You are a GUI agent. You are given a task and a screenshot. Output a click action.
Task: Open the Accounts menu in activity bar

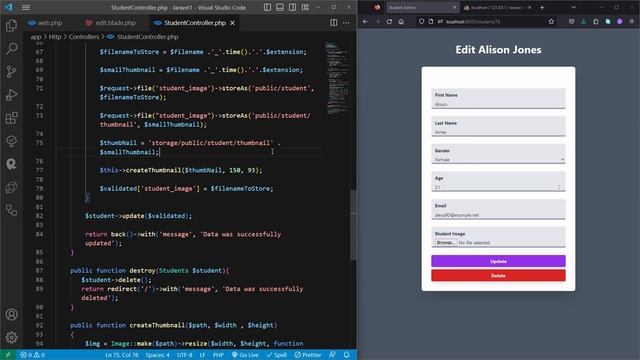tap(11, 314)
